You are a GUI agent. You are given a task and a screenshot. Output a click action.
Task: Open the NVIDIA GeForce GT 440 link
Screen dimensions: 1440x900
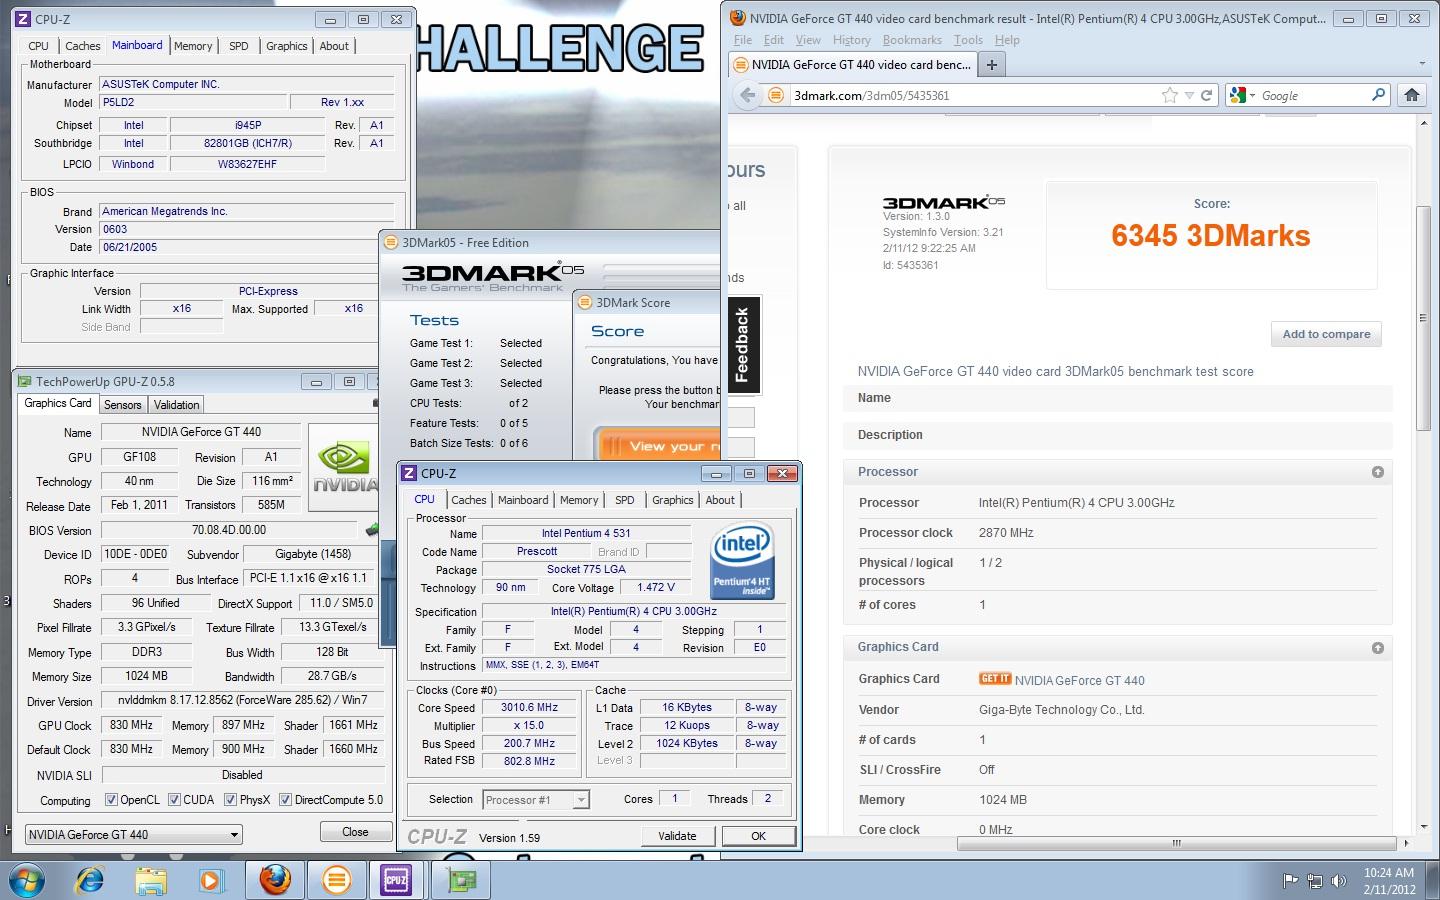pyautogui.click(x=1079, y=680)
